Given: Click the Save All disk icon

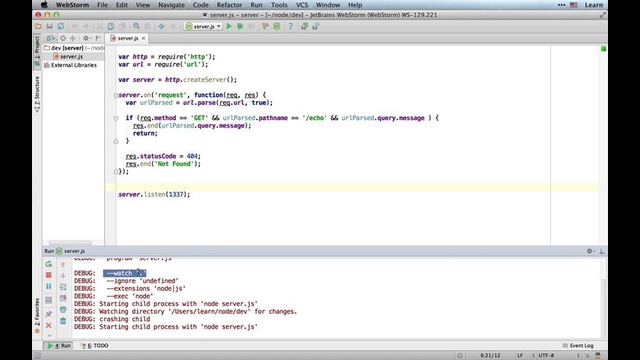Looking at the screenshot, I should (49, 26).
